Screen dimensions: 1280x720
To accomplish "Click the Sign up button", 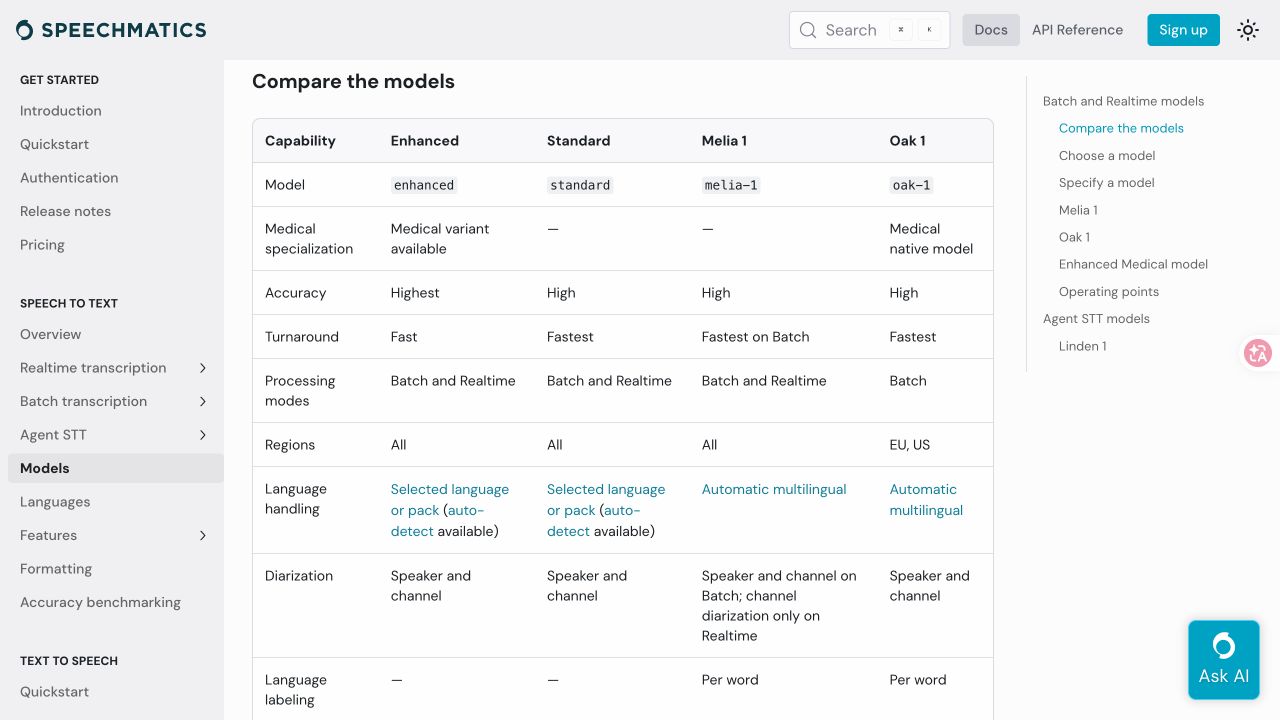I will (x=1183, y=30).
